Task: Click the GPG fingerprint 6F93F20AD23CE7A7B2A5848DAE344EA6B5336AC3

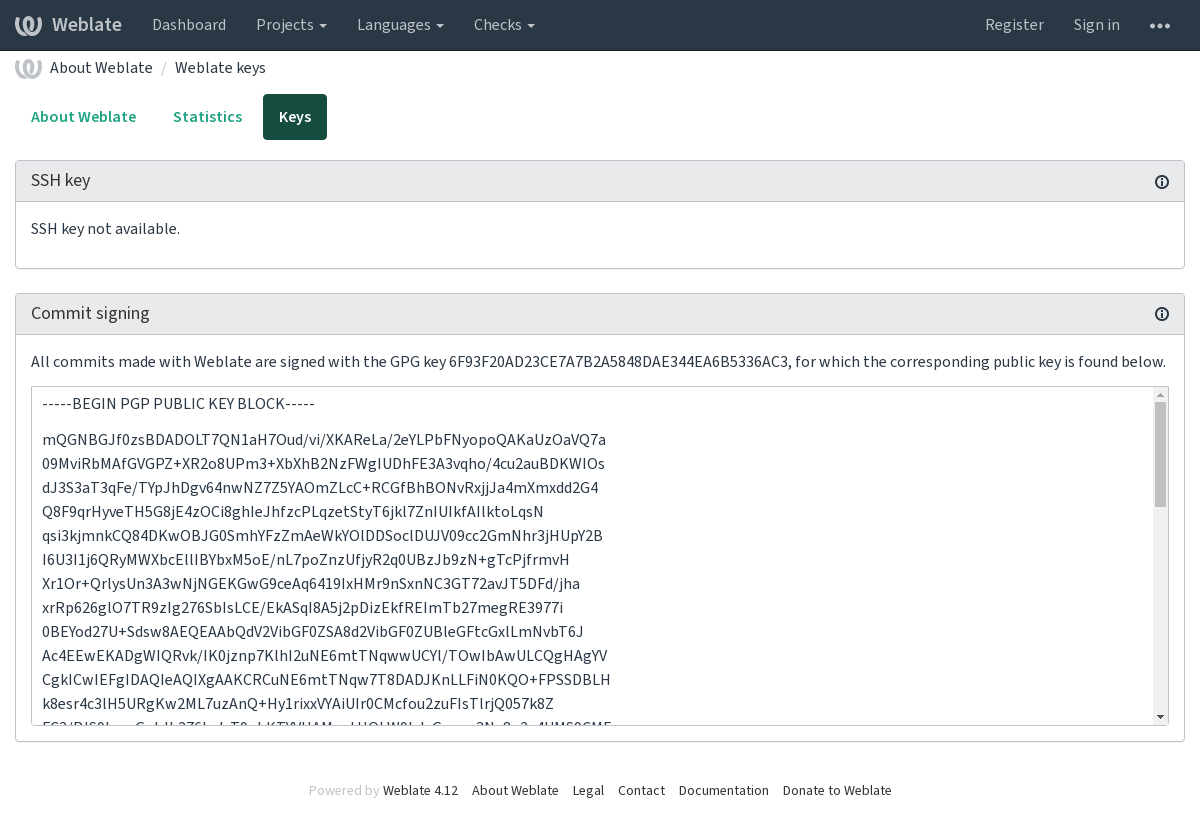Action: tap(619, 362)
